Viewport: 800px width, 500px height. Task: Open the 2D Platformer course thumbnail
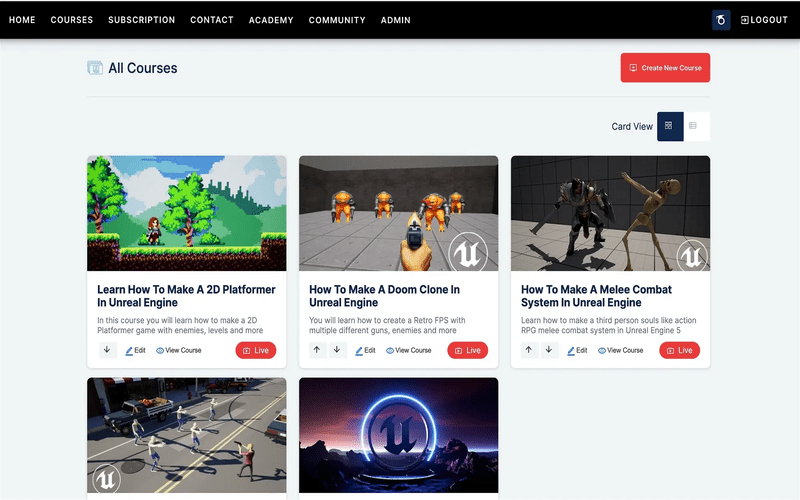(186, 213)
